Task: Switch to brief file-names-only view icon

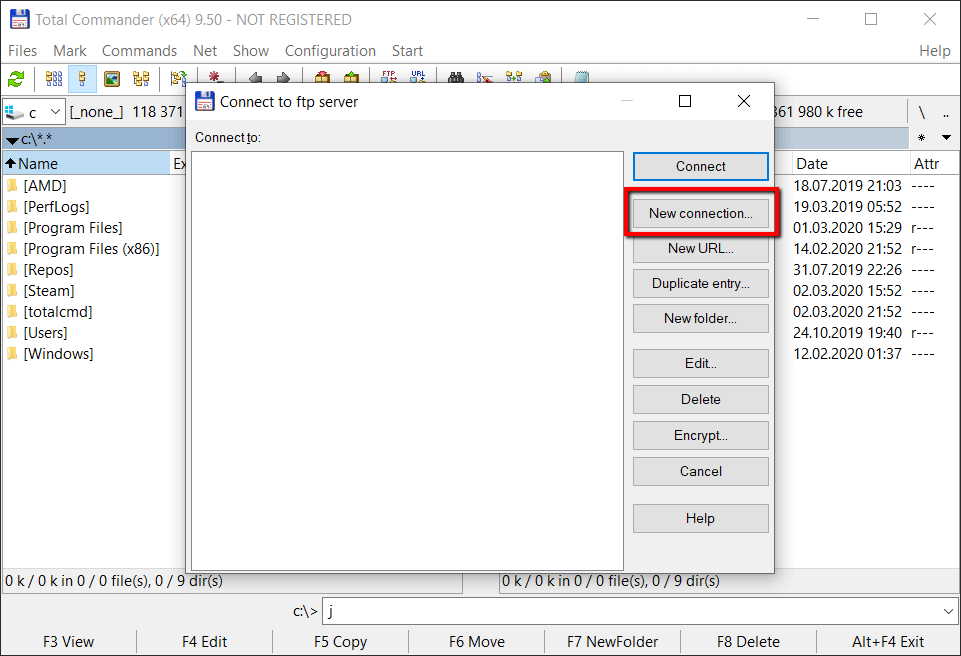Action: [x=54, y=78]
